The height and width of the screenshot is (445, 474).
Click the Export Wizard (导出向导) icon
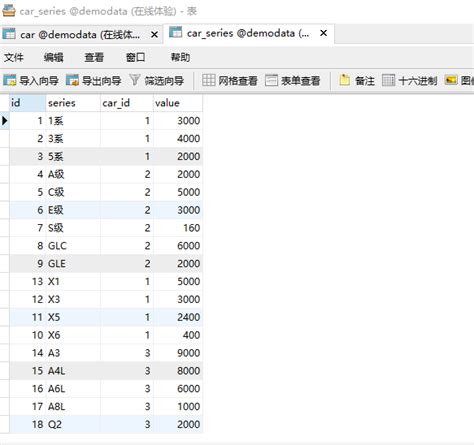[72, 80]
